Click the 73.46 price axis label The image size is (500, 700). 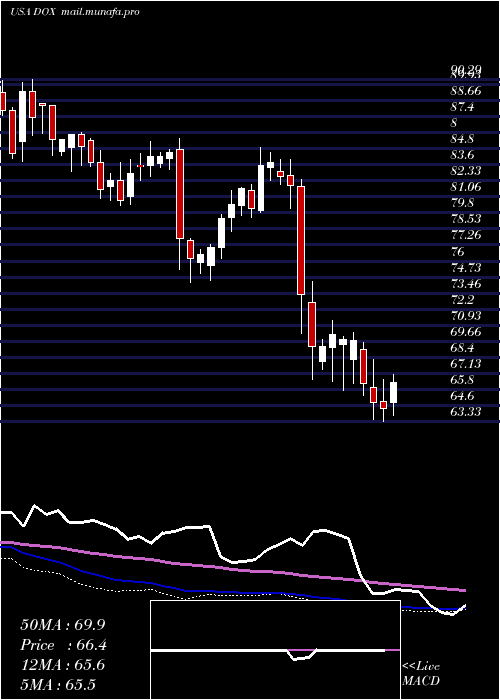pyautogui.click(x=466, y=284)
